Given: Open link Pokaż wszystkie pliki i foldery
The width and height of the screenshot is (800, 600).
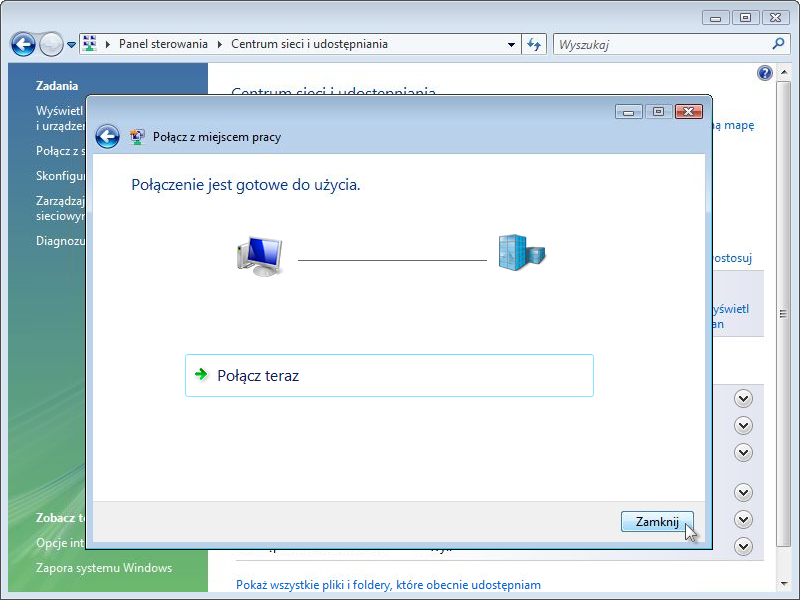Looking at the screenshot, I should (x=388, y=584).
